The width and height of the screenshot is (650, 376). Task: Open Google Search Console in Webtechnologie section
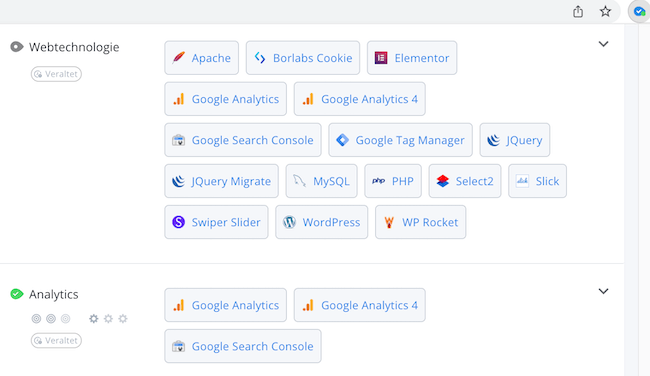point(243,140)
